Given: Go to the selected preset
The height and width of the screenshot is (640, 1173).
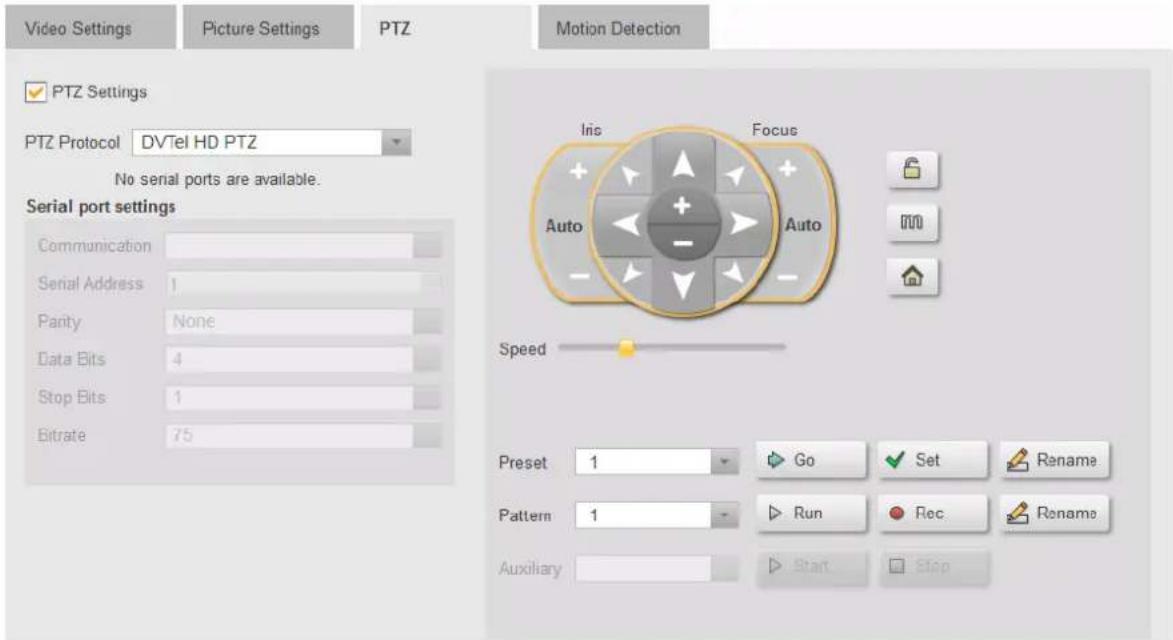Looking at the screenshot, I should tap(811, 460).
